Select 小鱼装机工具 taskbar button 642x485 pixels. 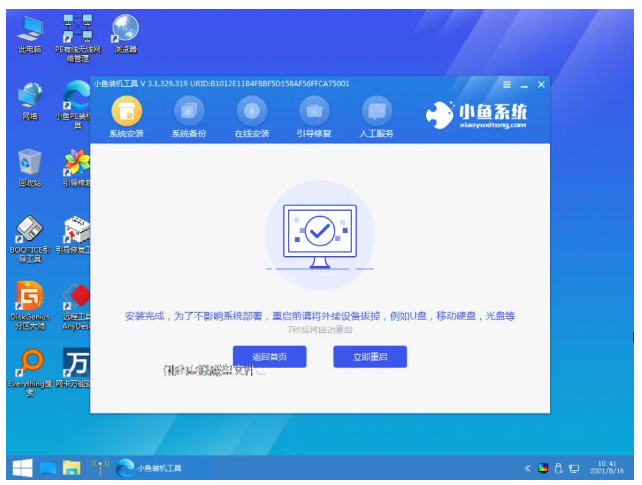coord(149,468)
